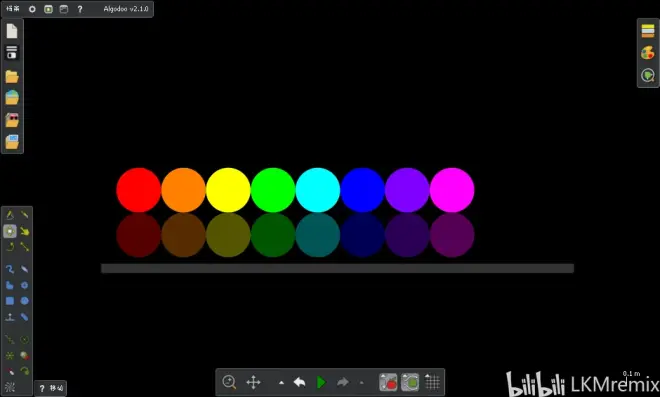Toggle gravity with the red apple icon

(388, 382)
